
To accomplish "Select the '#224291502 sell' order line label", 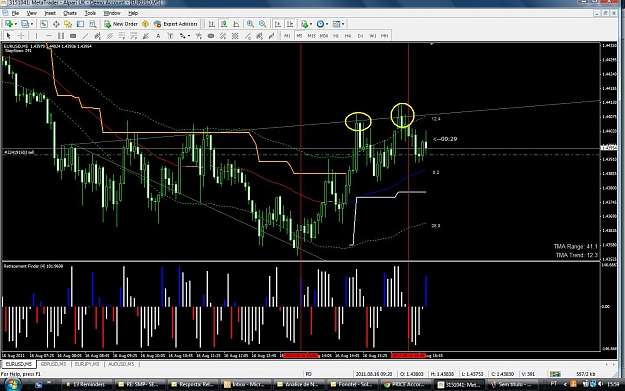I will coord(19,152).
